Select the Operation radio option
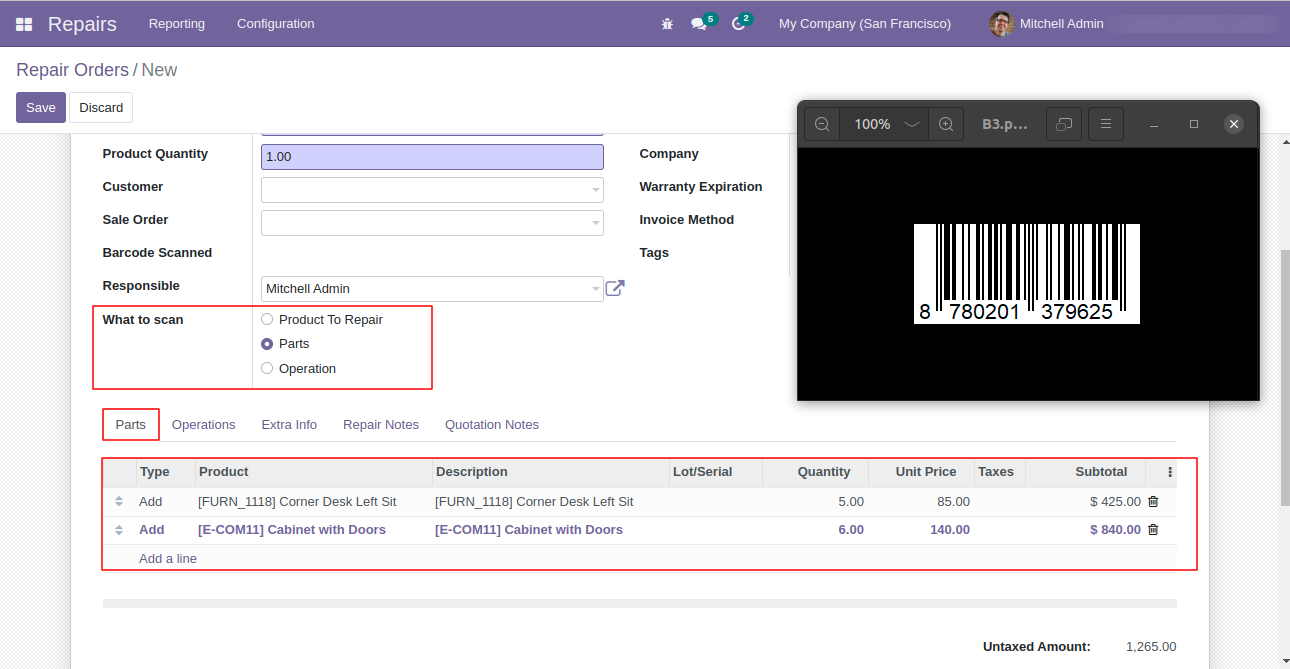This screenshot has width=1290, height=669. coord(267,369)
